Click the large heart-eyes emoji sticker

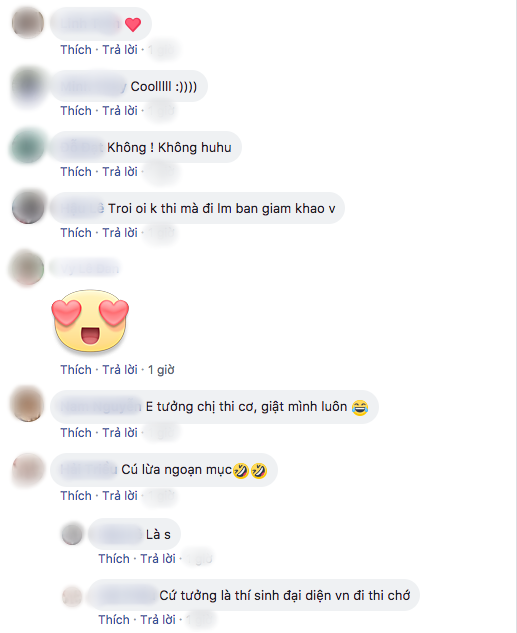pos(90,320)
